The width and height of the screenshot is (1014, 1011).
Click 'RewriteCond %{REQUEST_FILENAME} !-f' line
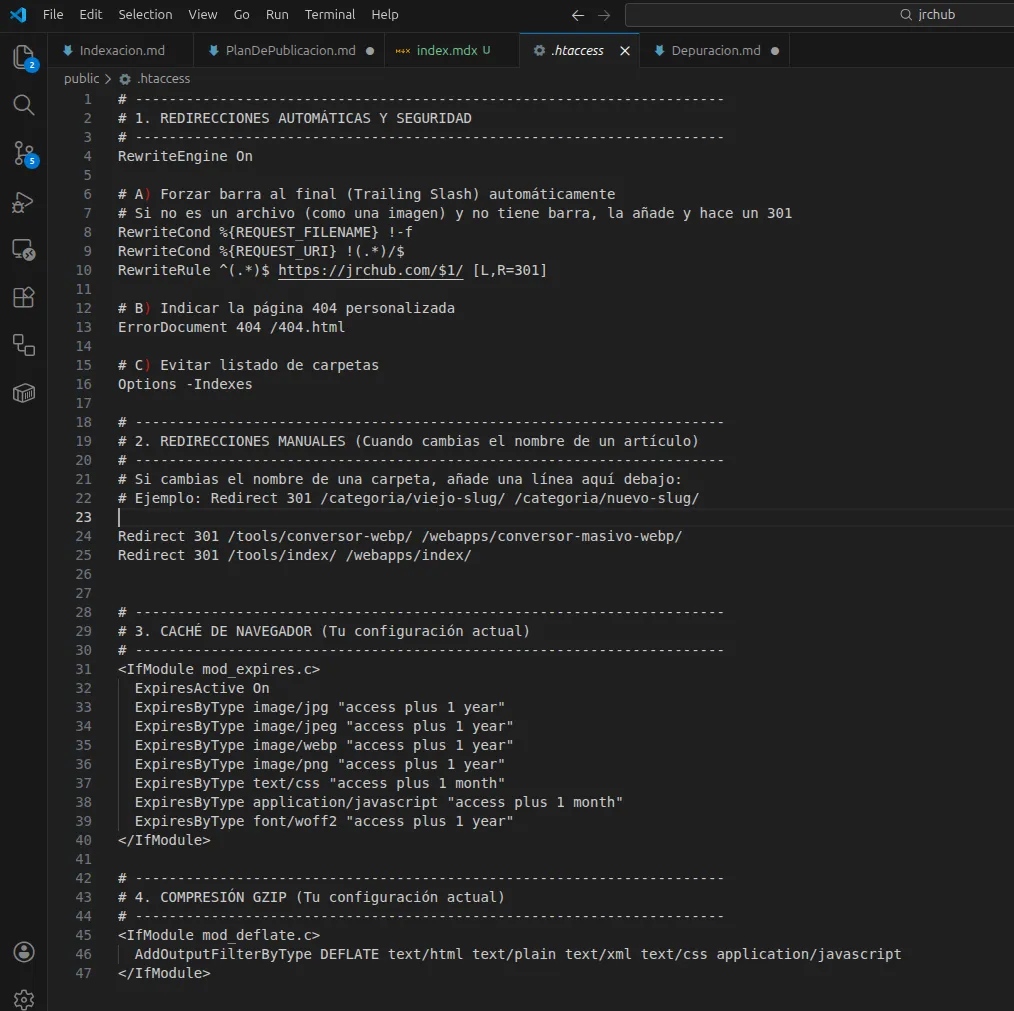[x=265, y=232]
